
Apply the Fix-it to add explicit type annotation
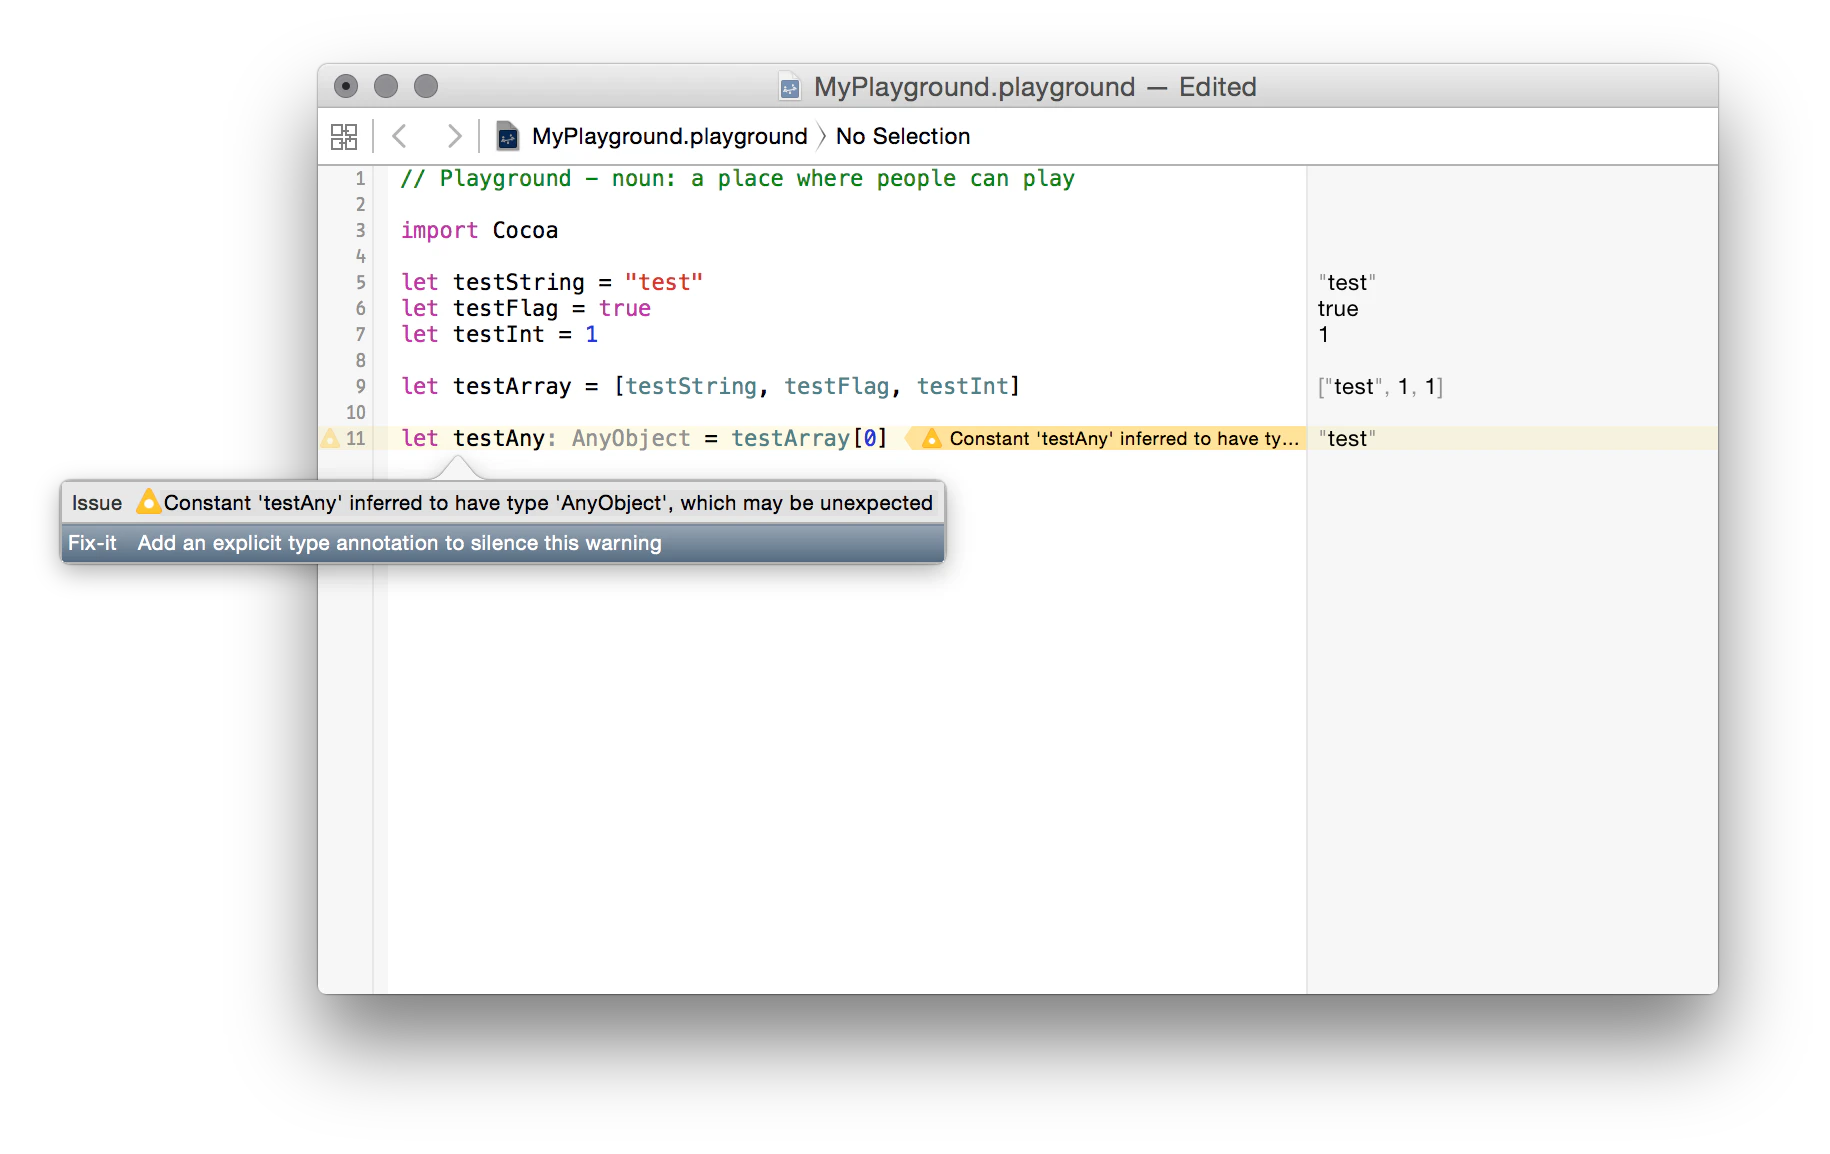503,543
